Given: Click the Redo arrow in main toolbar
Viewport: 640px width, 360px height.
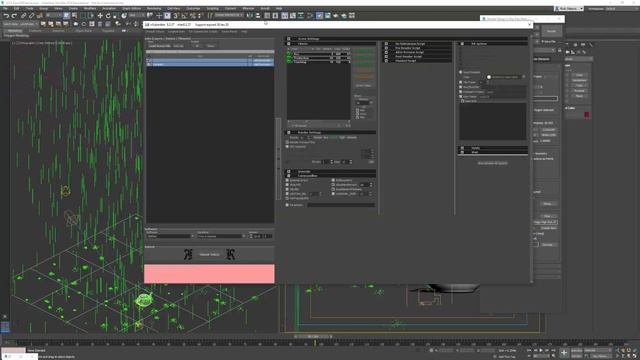Looking at the screenshot, I should pos(14,16).
